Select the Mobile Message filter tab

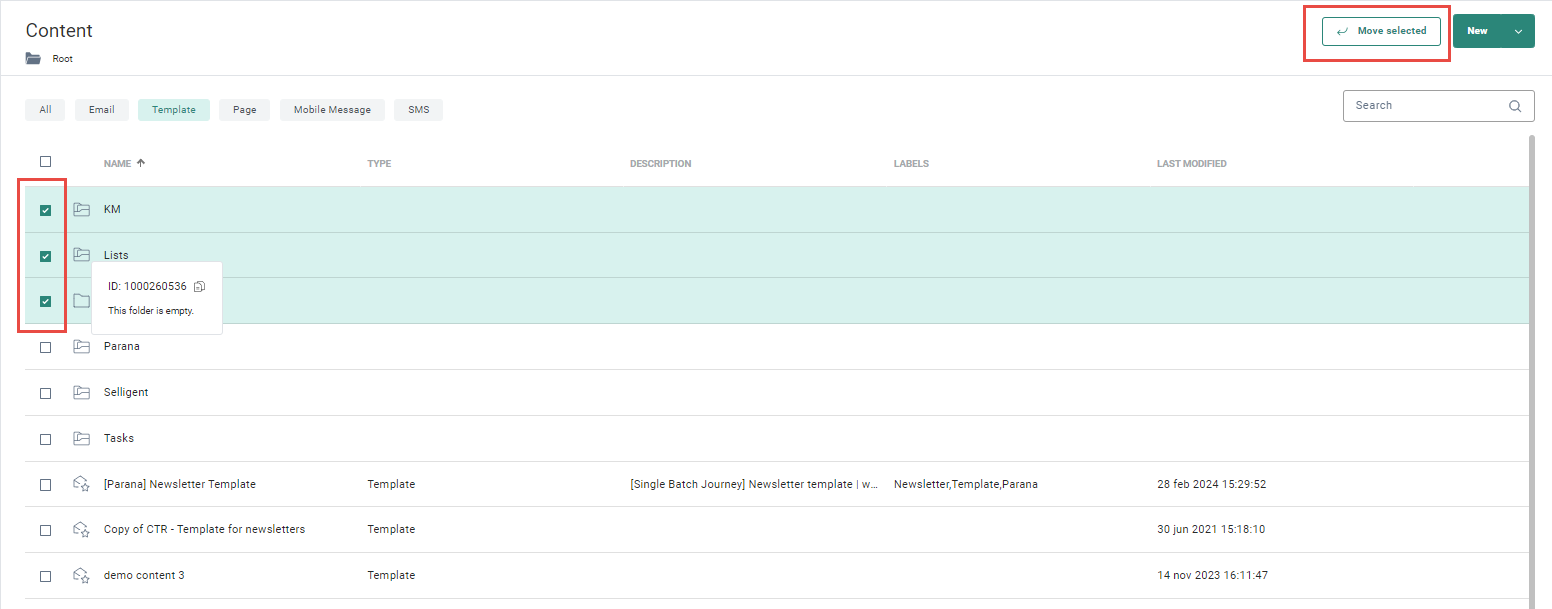332,110
